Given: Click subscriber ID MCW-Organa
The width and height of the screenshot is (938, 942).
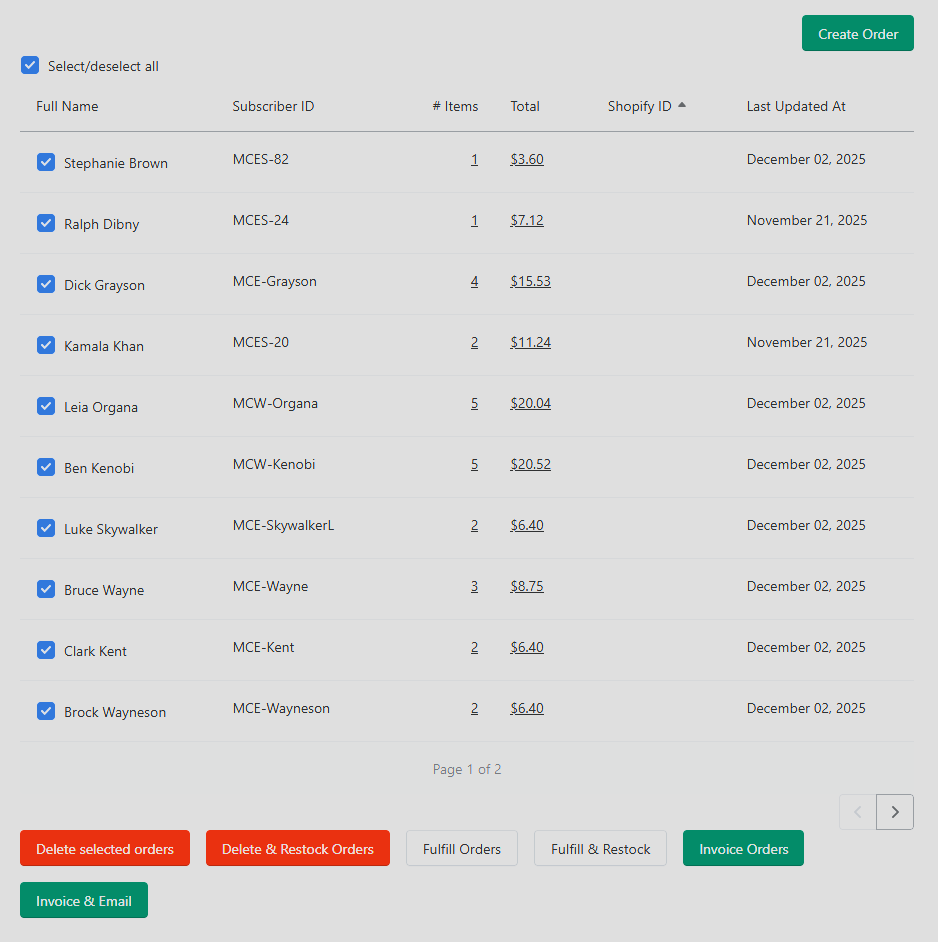Looking at the screenshot, I should [275, 403].
